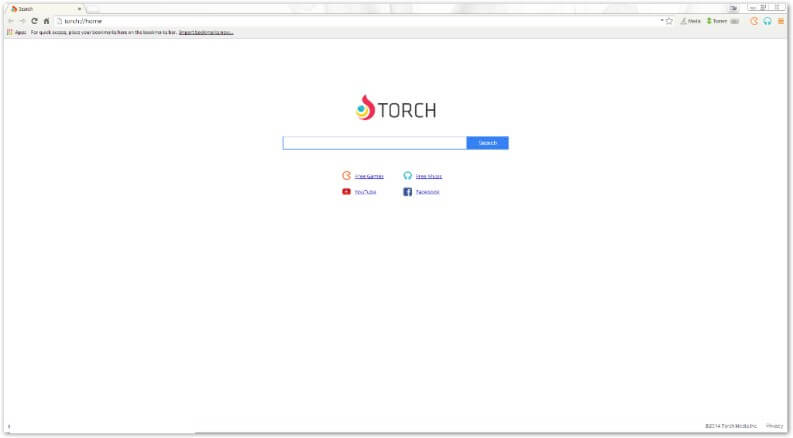The width and height of the screenshot is (793, 438).
Task: Select the Torch browser tab
Action: coord(46,9)
